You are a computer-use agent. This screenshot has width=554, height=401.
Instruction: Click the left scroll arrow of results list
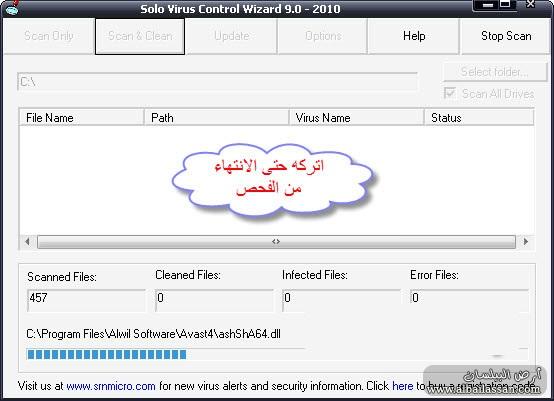[x=28, y=242]
